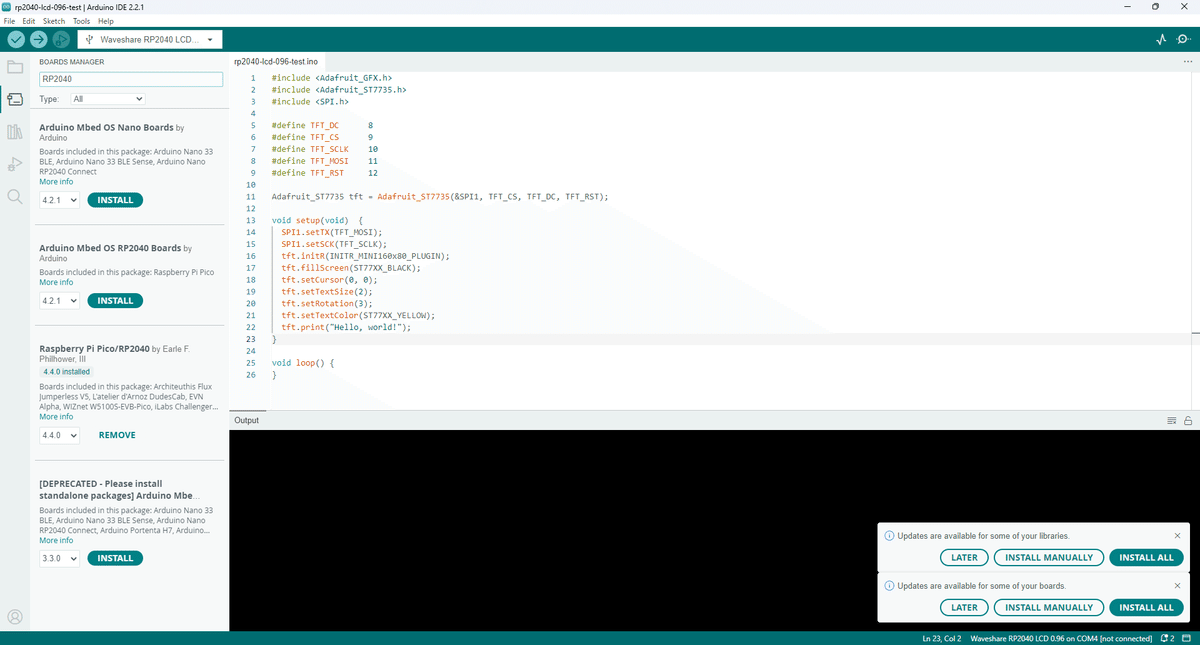Toggle the output scroll lock icon
Image resolution: width=1200 pixels, height=645 pixels.
click(1188, 421)
